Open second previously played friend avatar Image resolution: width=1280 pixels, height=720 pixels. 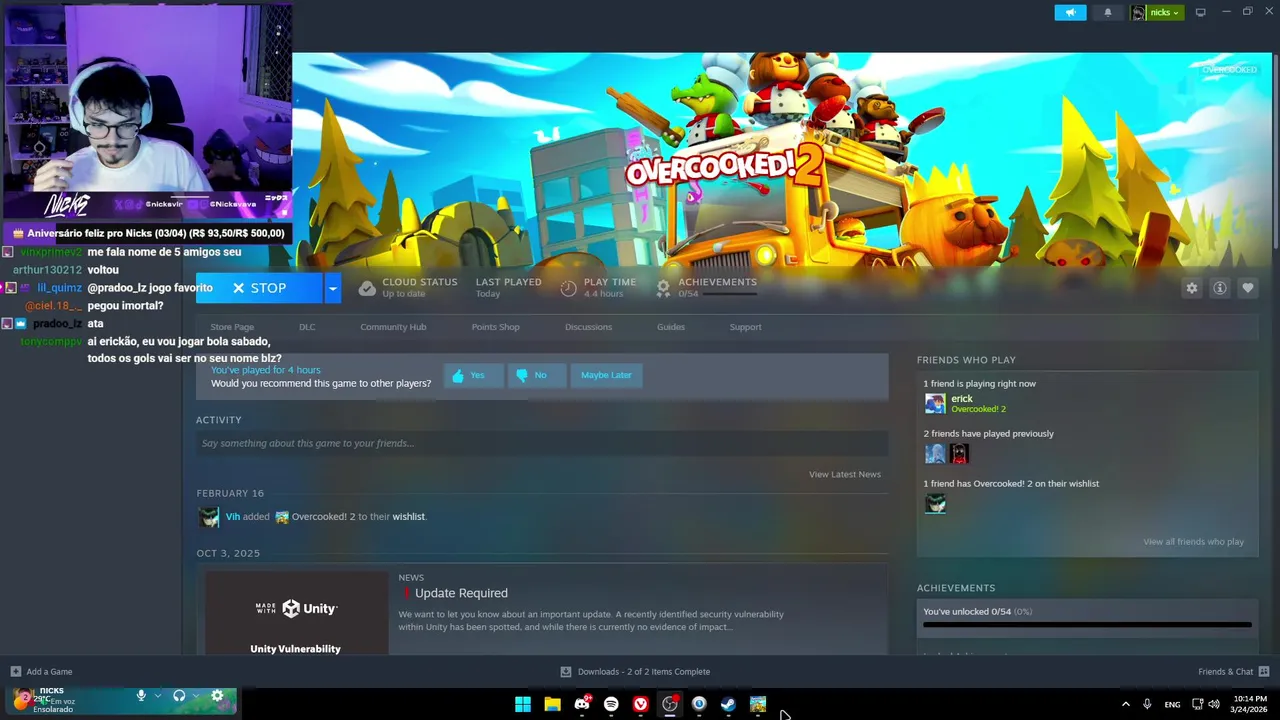pos(960,454)
